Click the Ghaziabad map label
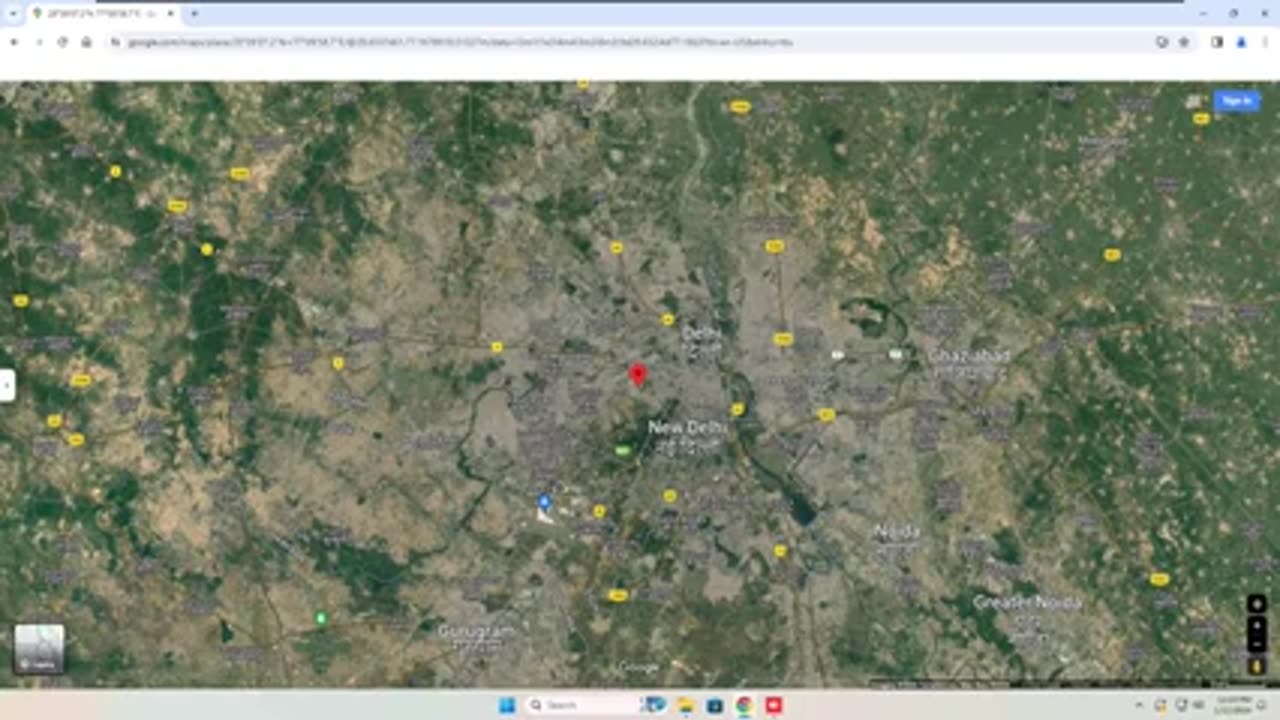This screenshot has height=720, width=1280. click(x=969, y=355)
